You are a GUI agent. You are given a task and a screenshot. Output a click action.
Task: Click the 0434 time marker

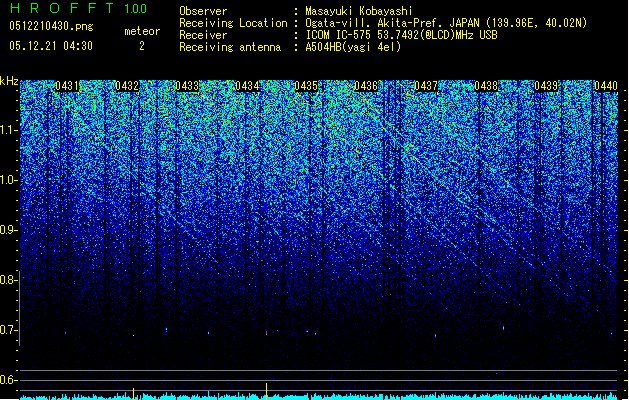[247, 86]
